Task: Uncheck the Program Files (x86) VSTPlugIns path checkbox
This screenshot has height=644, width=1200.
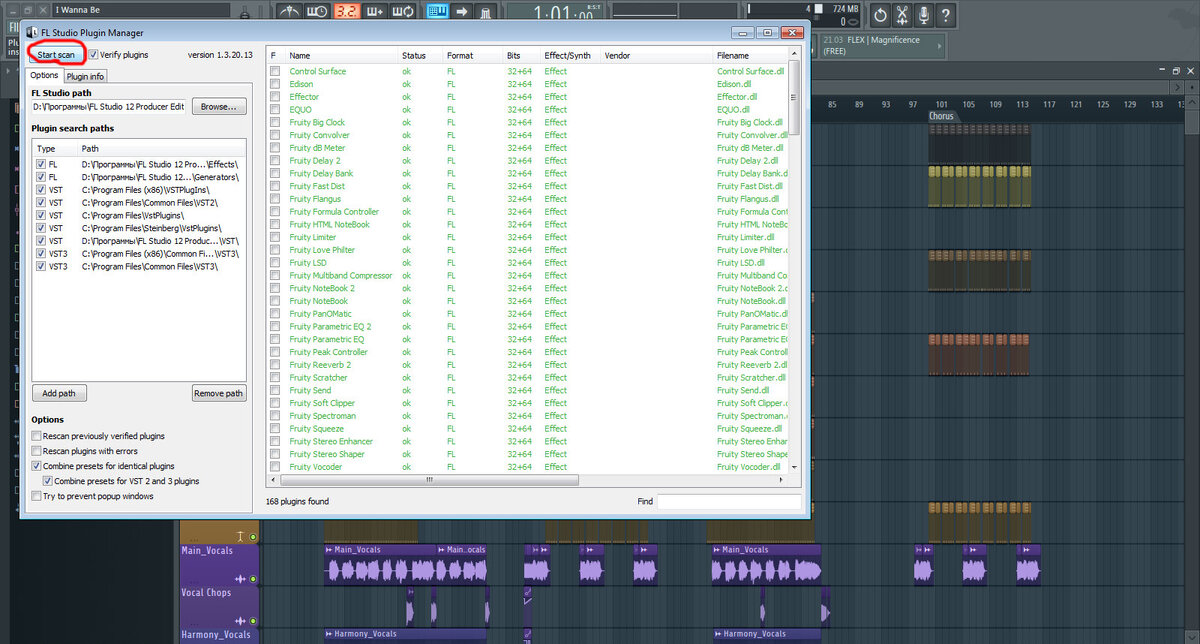Action: 41,189
